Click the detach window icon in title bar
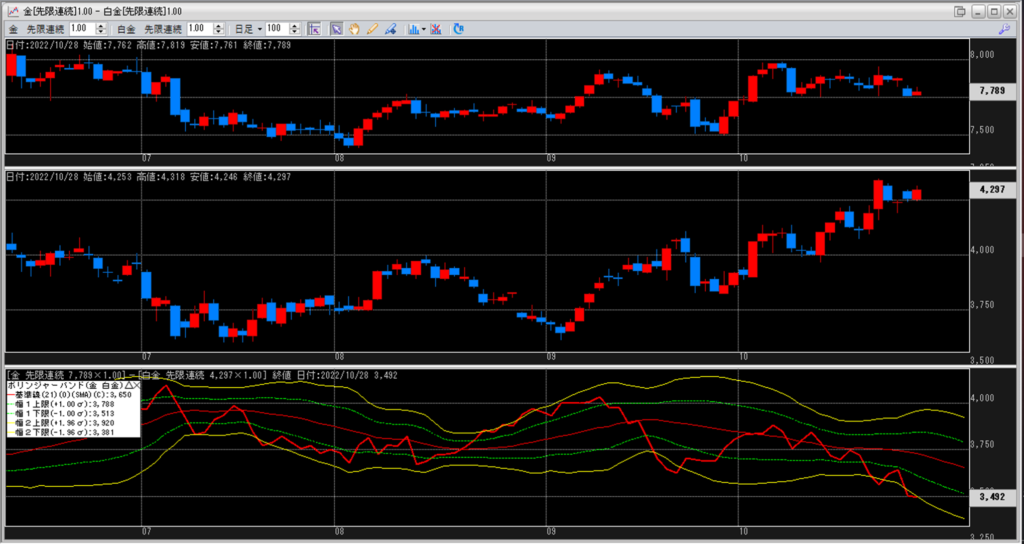The width and height of the screenshot is (1024, 544). [960, 10]
